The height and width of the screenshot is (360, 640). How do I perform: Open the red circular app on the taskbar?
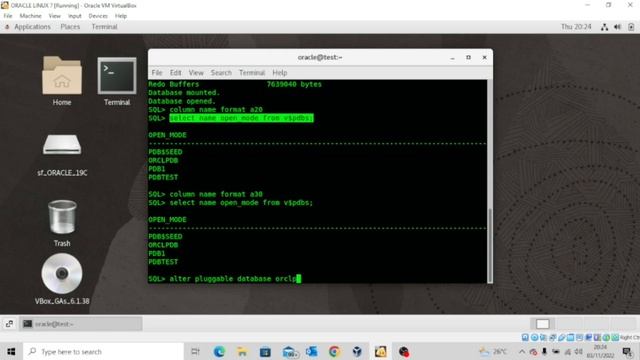pos(404,351)
